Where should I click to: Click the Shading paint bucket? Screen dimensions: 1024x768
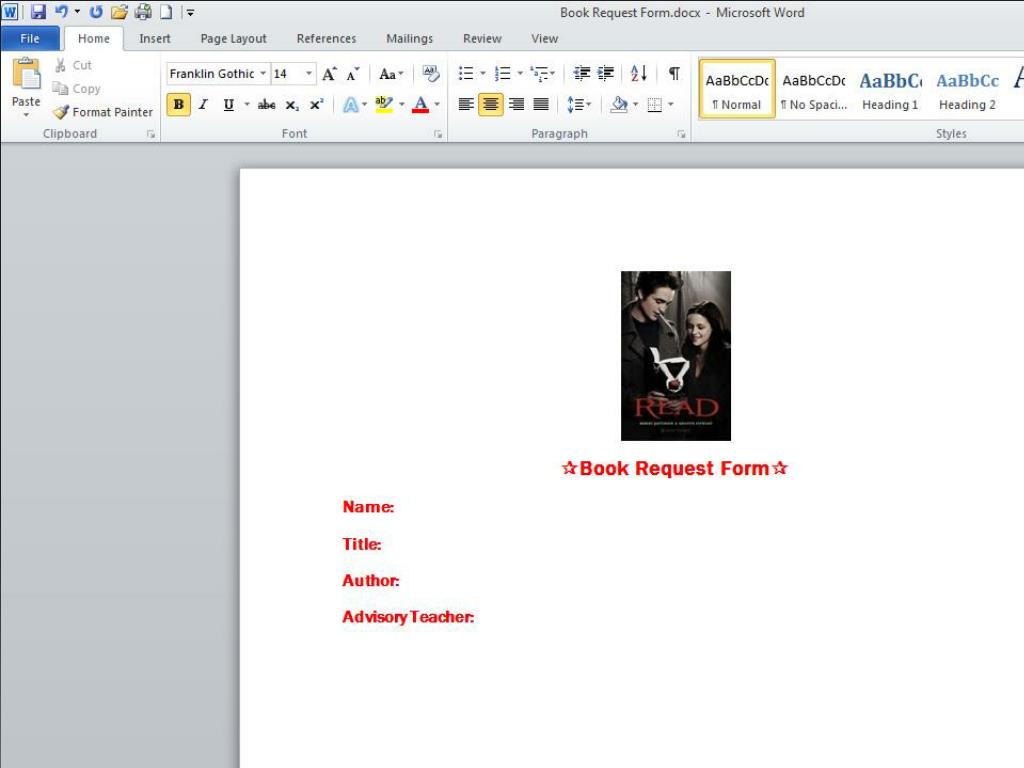(618, 104)
